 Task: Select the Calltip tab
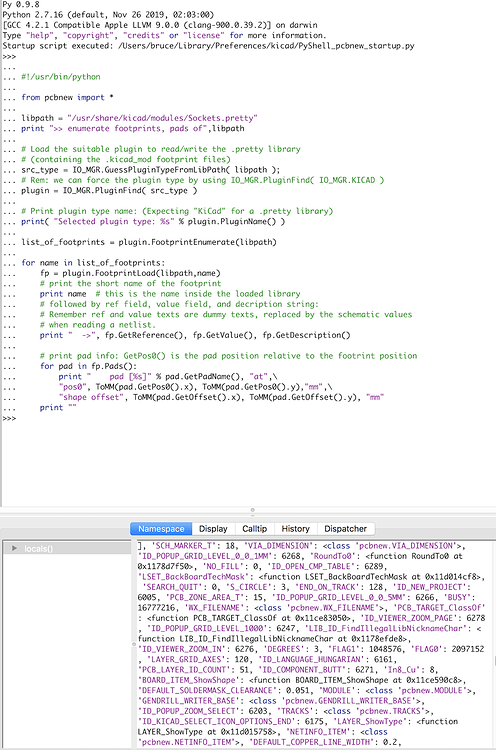click(x=254, y=529)
